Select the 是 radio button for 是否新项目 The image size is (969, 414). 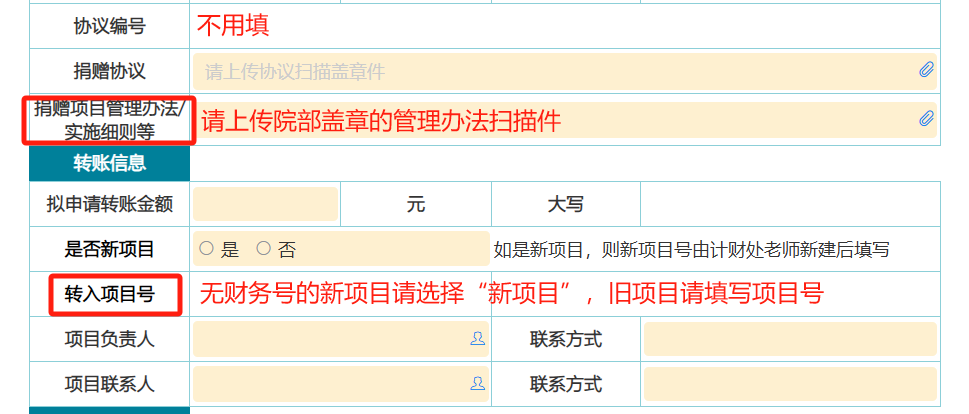click(x=207, y=248)
